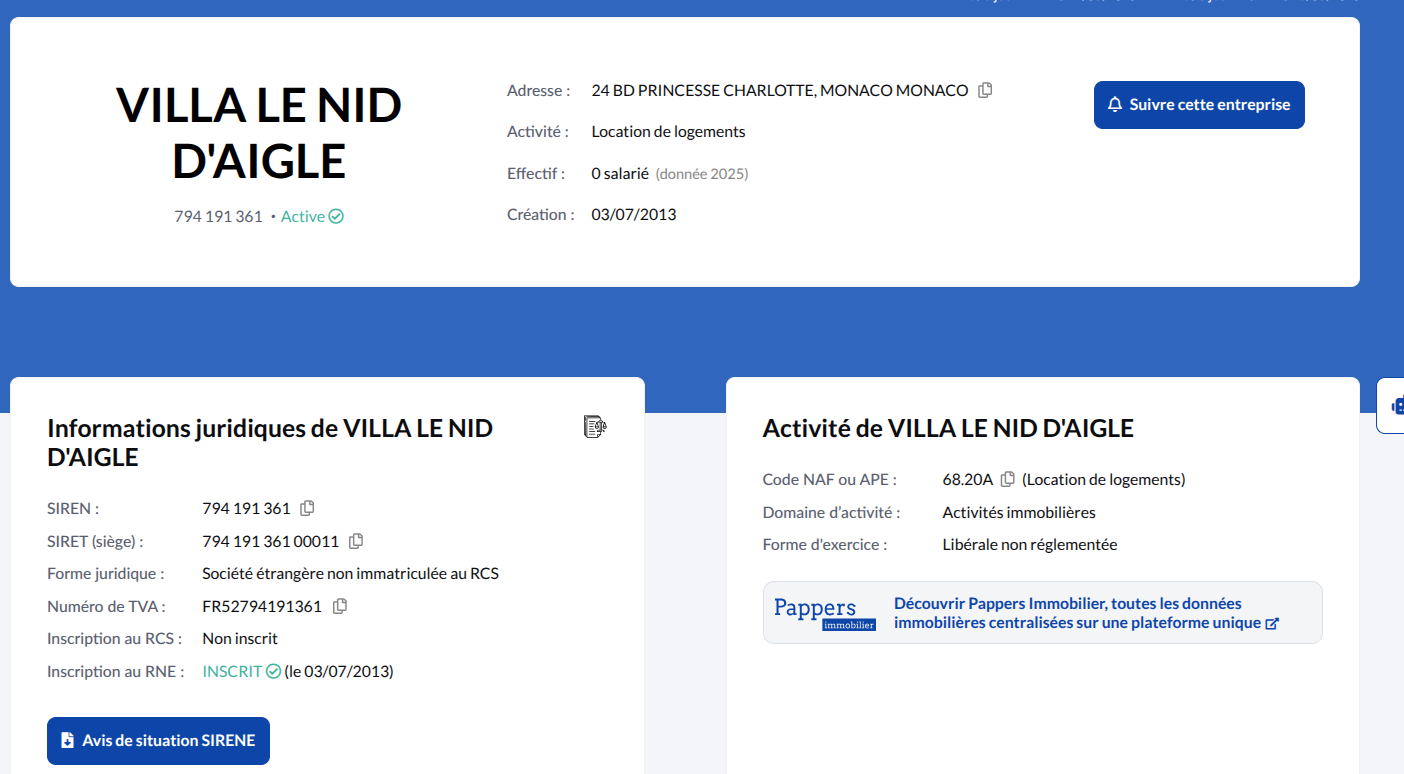The image size is (1404, 774).
Task: Copy the Numéro de TVA
Action: (x=339, y=606)
